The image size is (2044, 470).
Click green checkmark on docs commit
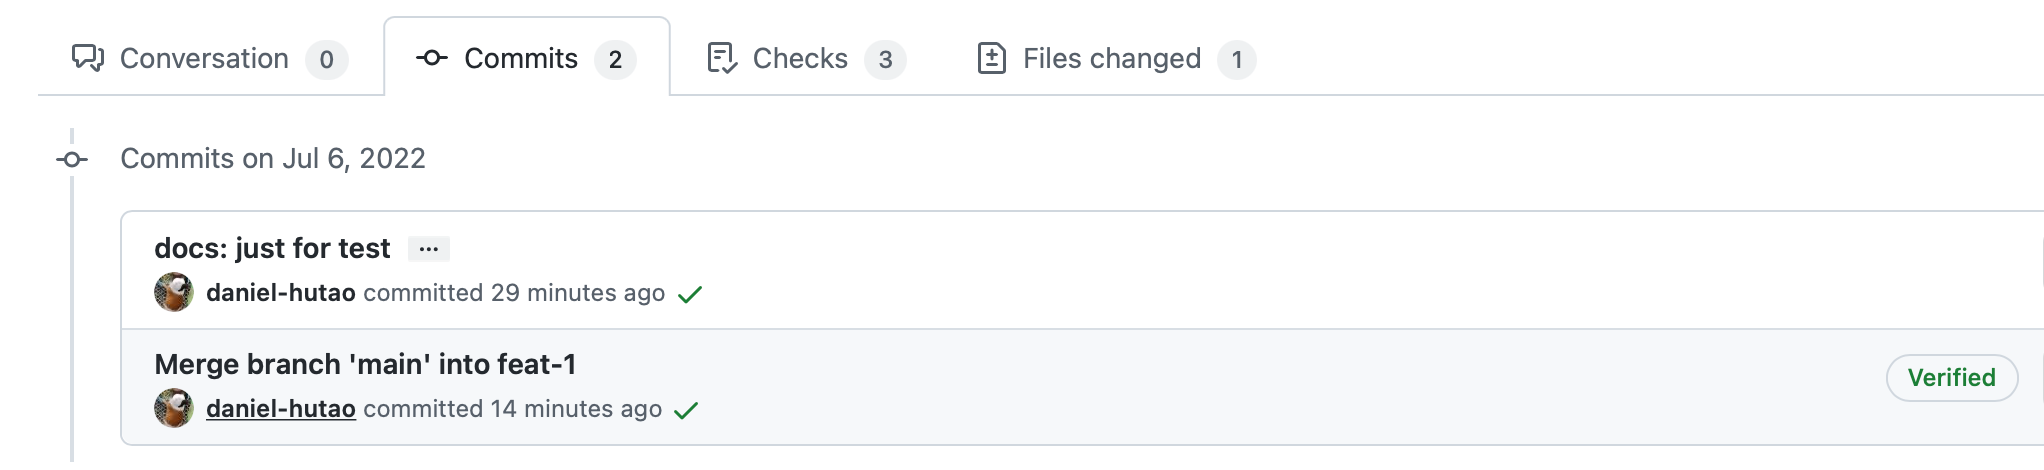[x=690, y=294]
